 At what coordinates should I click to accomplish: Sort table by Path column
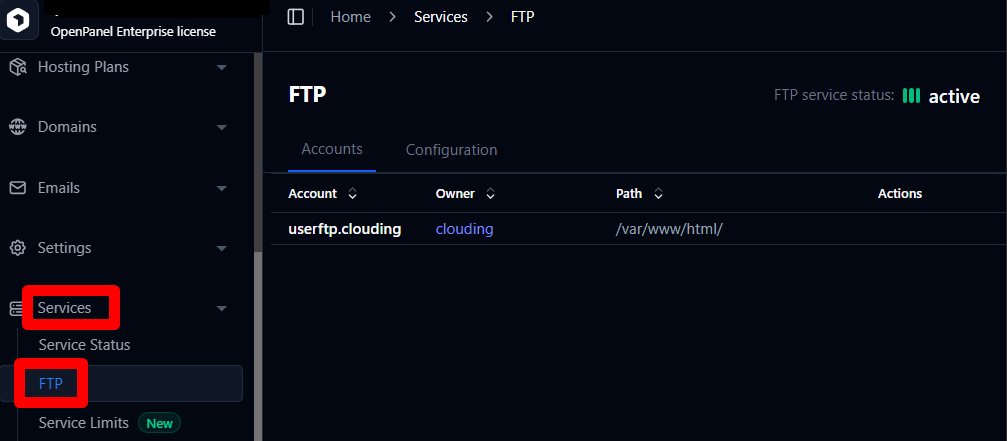pyautogui.click(x=658, y=193)
